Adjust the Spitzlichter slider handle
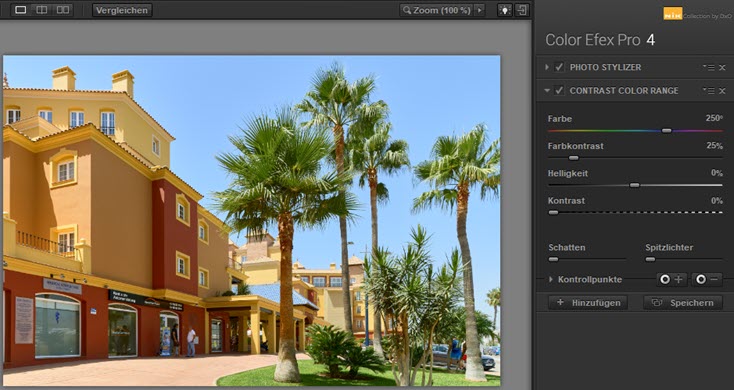 (x=650, y=259)
